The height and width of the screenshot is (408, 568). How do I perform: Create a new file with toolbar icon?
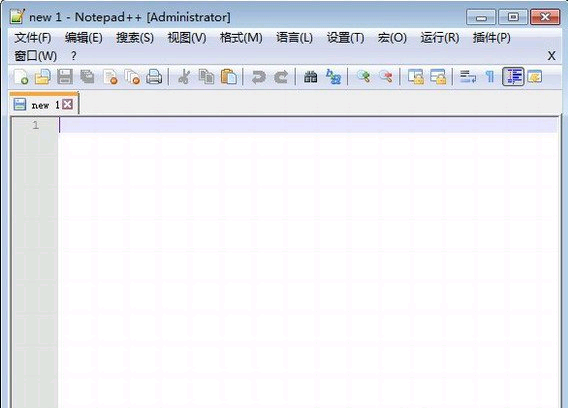(x=21, y=77)
